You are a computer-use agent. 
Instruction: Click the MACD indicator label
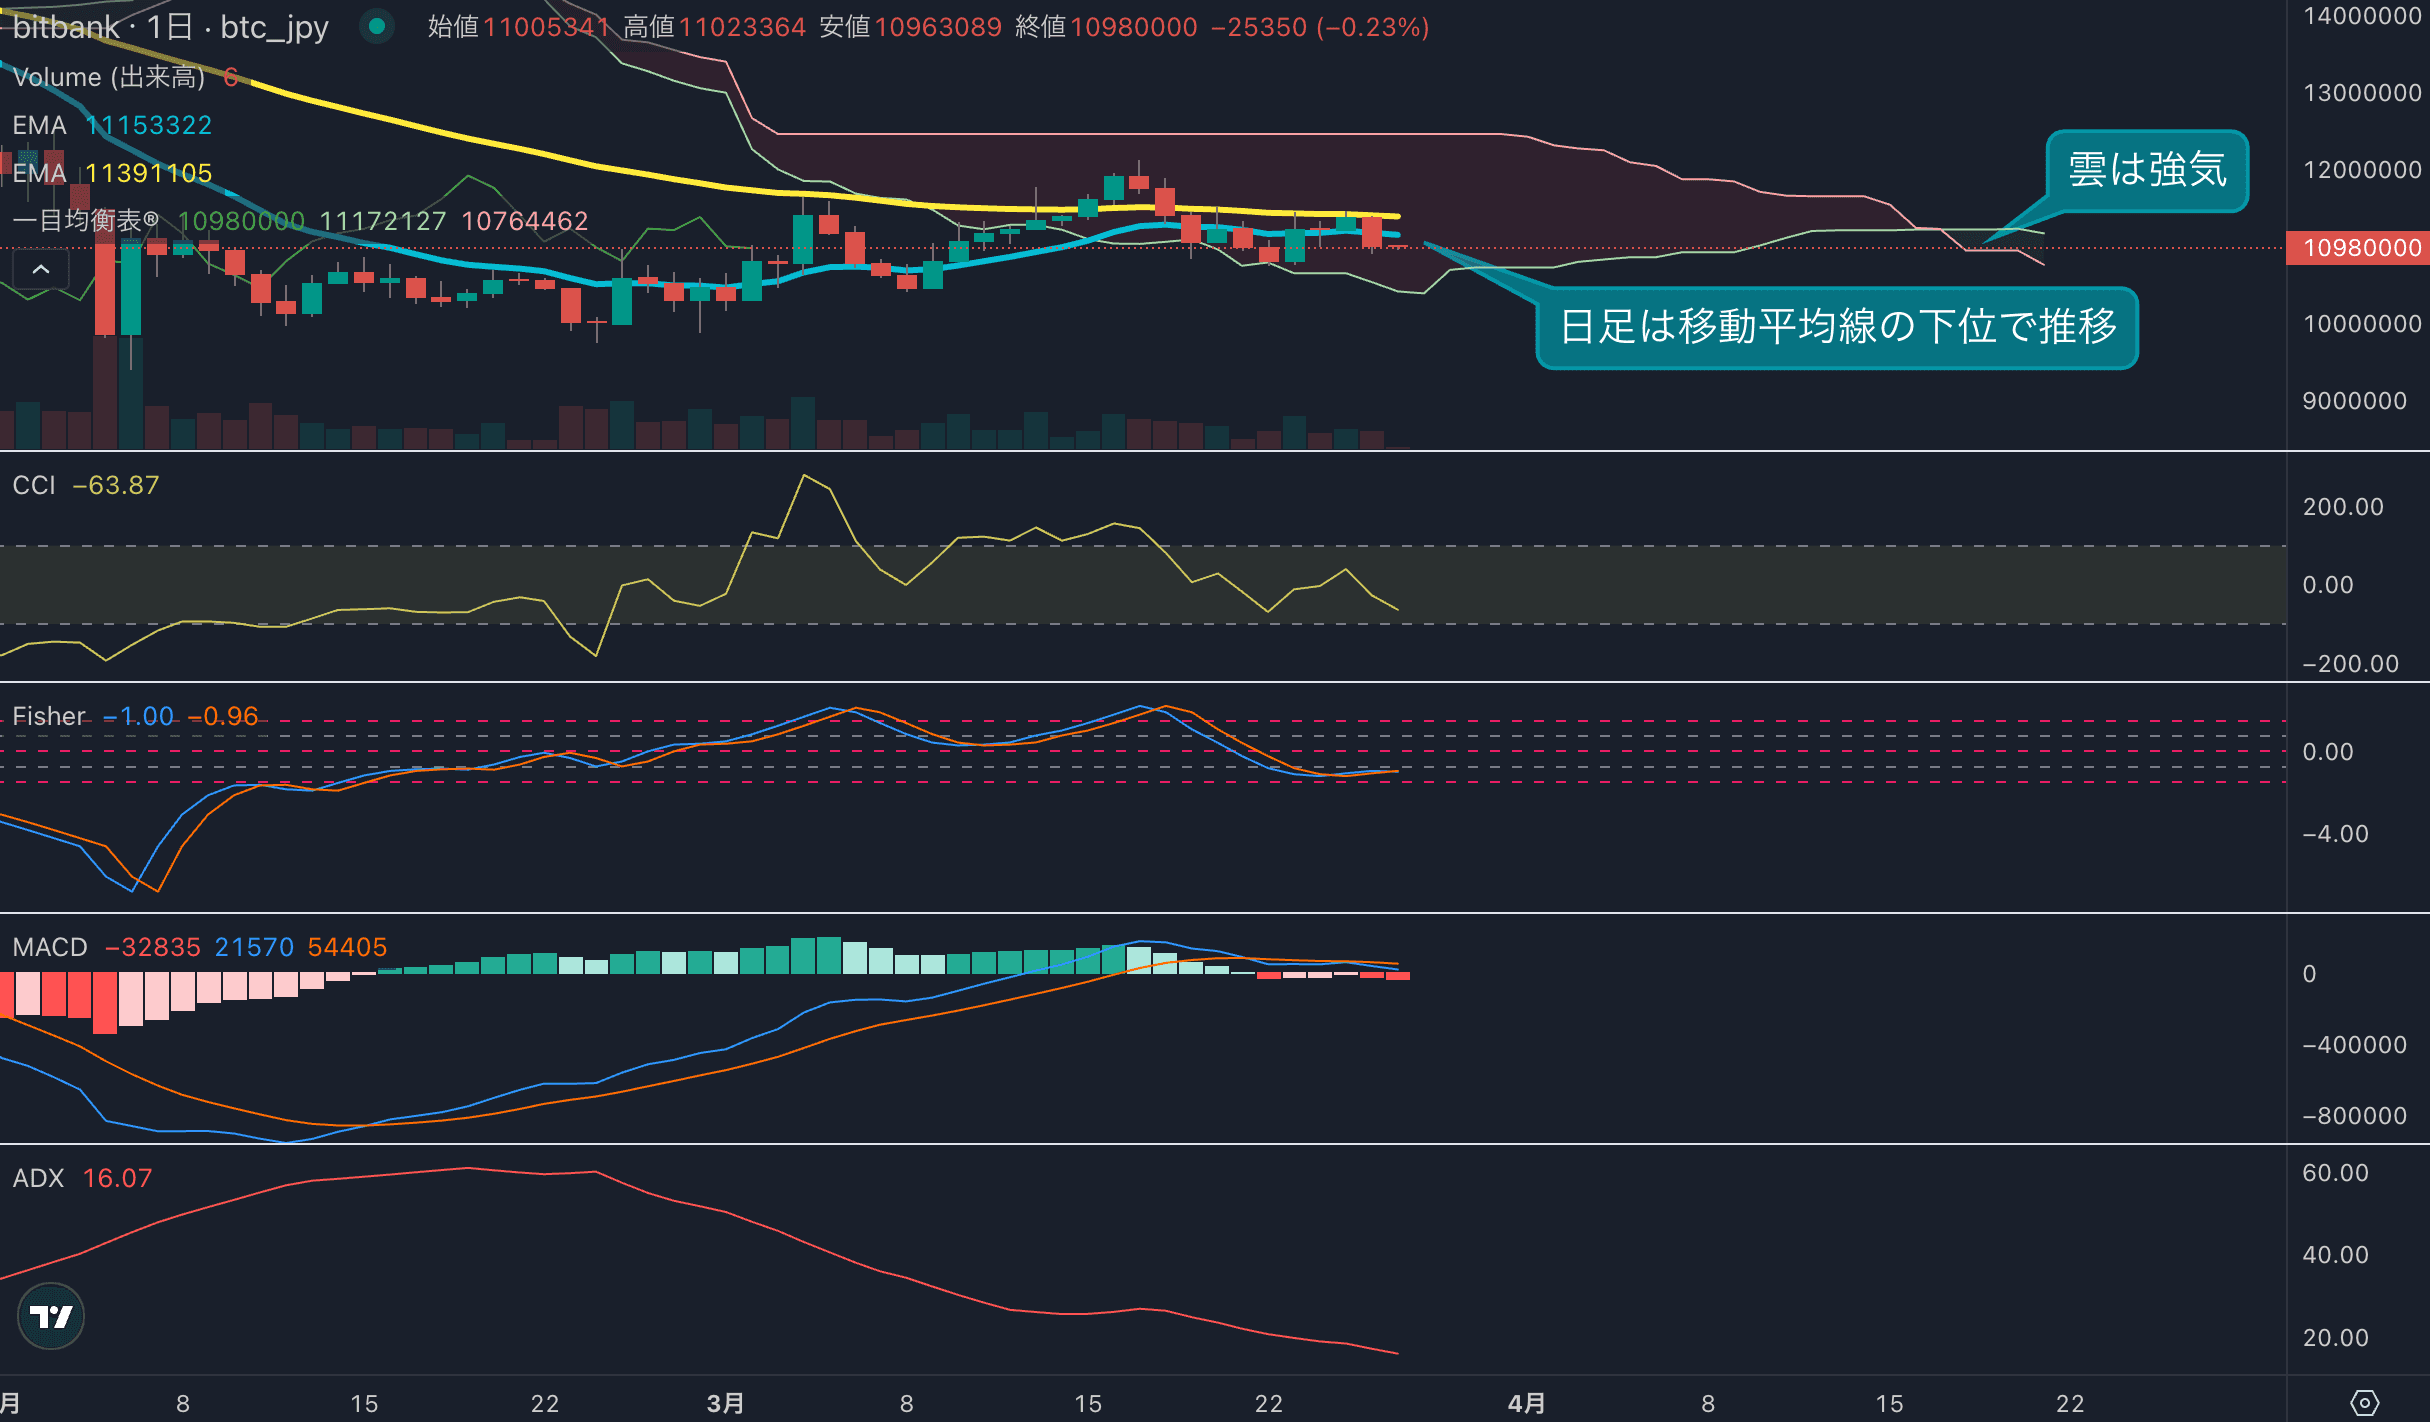(x=50, y=947)
